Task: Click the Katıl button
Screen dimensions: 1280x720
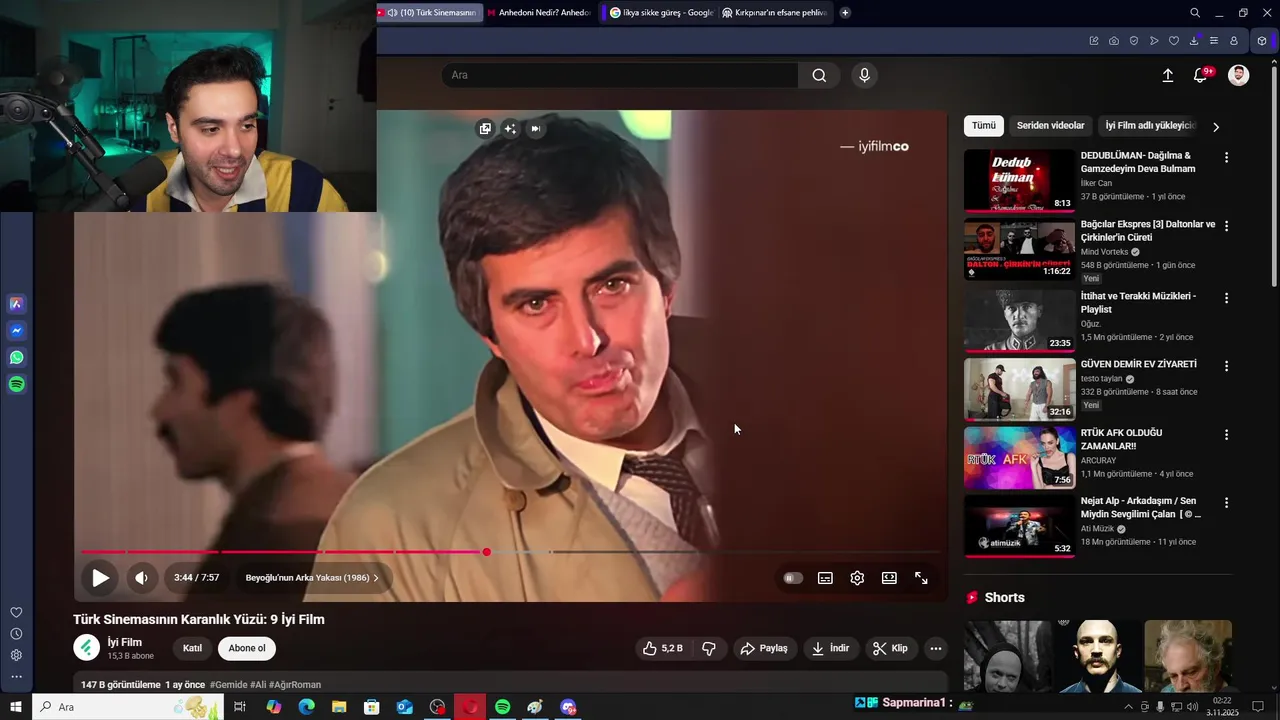Action: (192, 648)
